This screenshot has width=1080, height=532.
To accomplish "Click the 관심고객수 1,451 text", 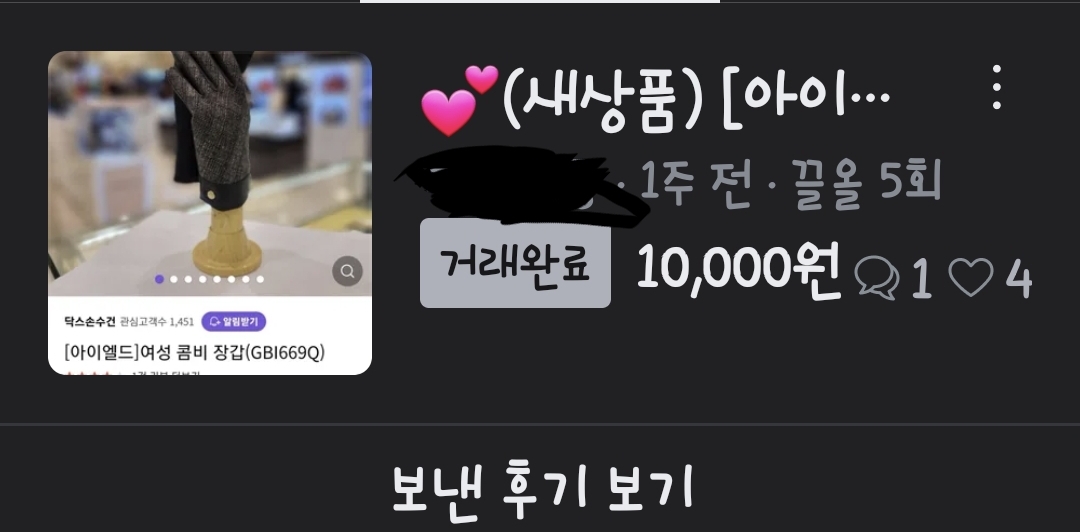I will tap(157, 322).
